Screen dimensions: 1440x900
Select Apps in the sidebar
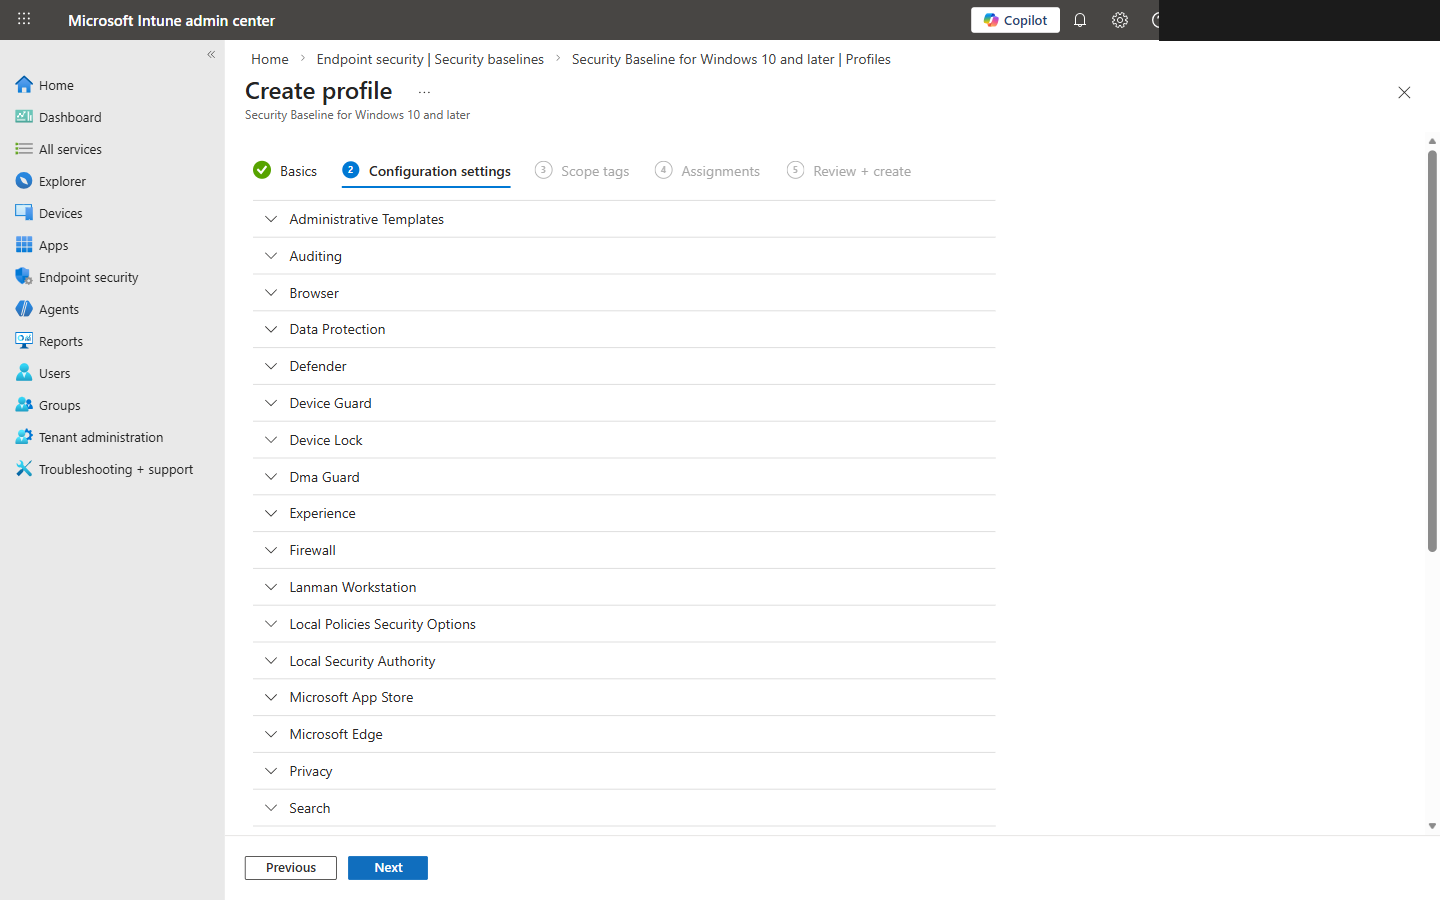(51, 244)
